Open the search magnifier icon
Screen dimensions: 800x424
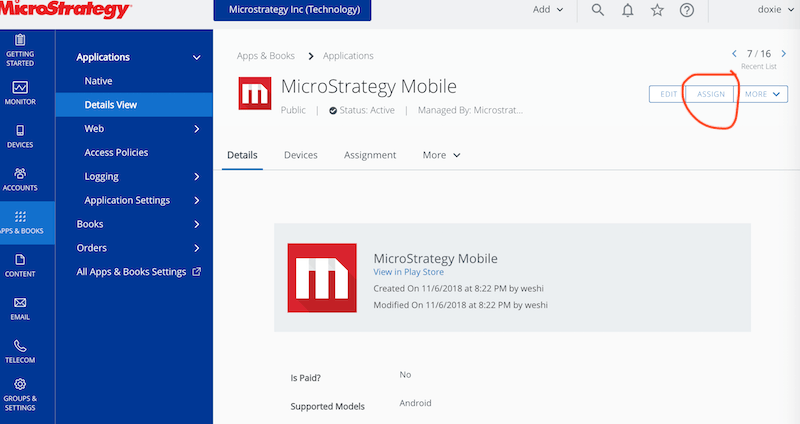tap(597, 10)
